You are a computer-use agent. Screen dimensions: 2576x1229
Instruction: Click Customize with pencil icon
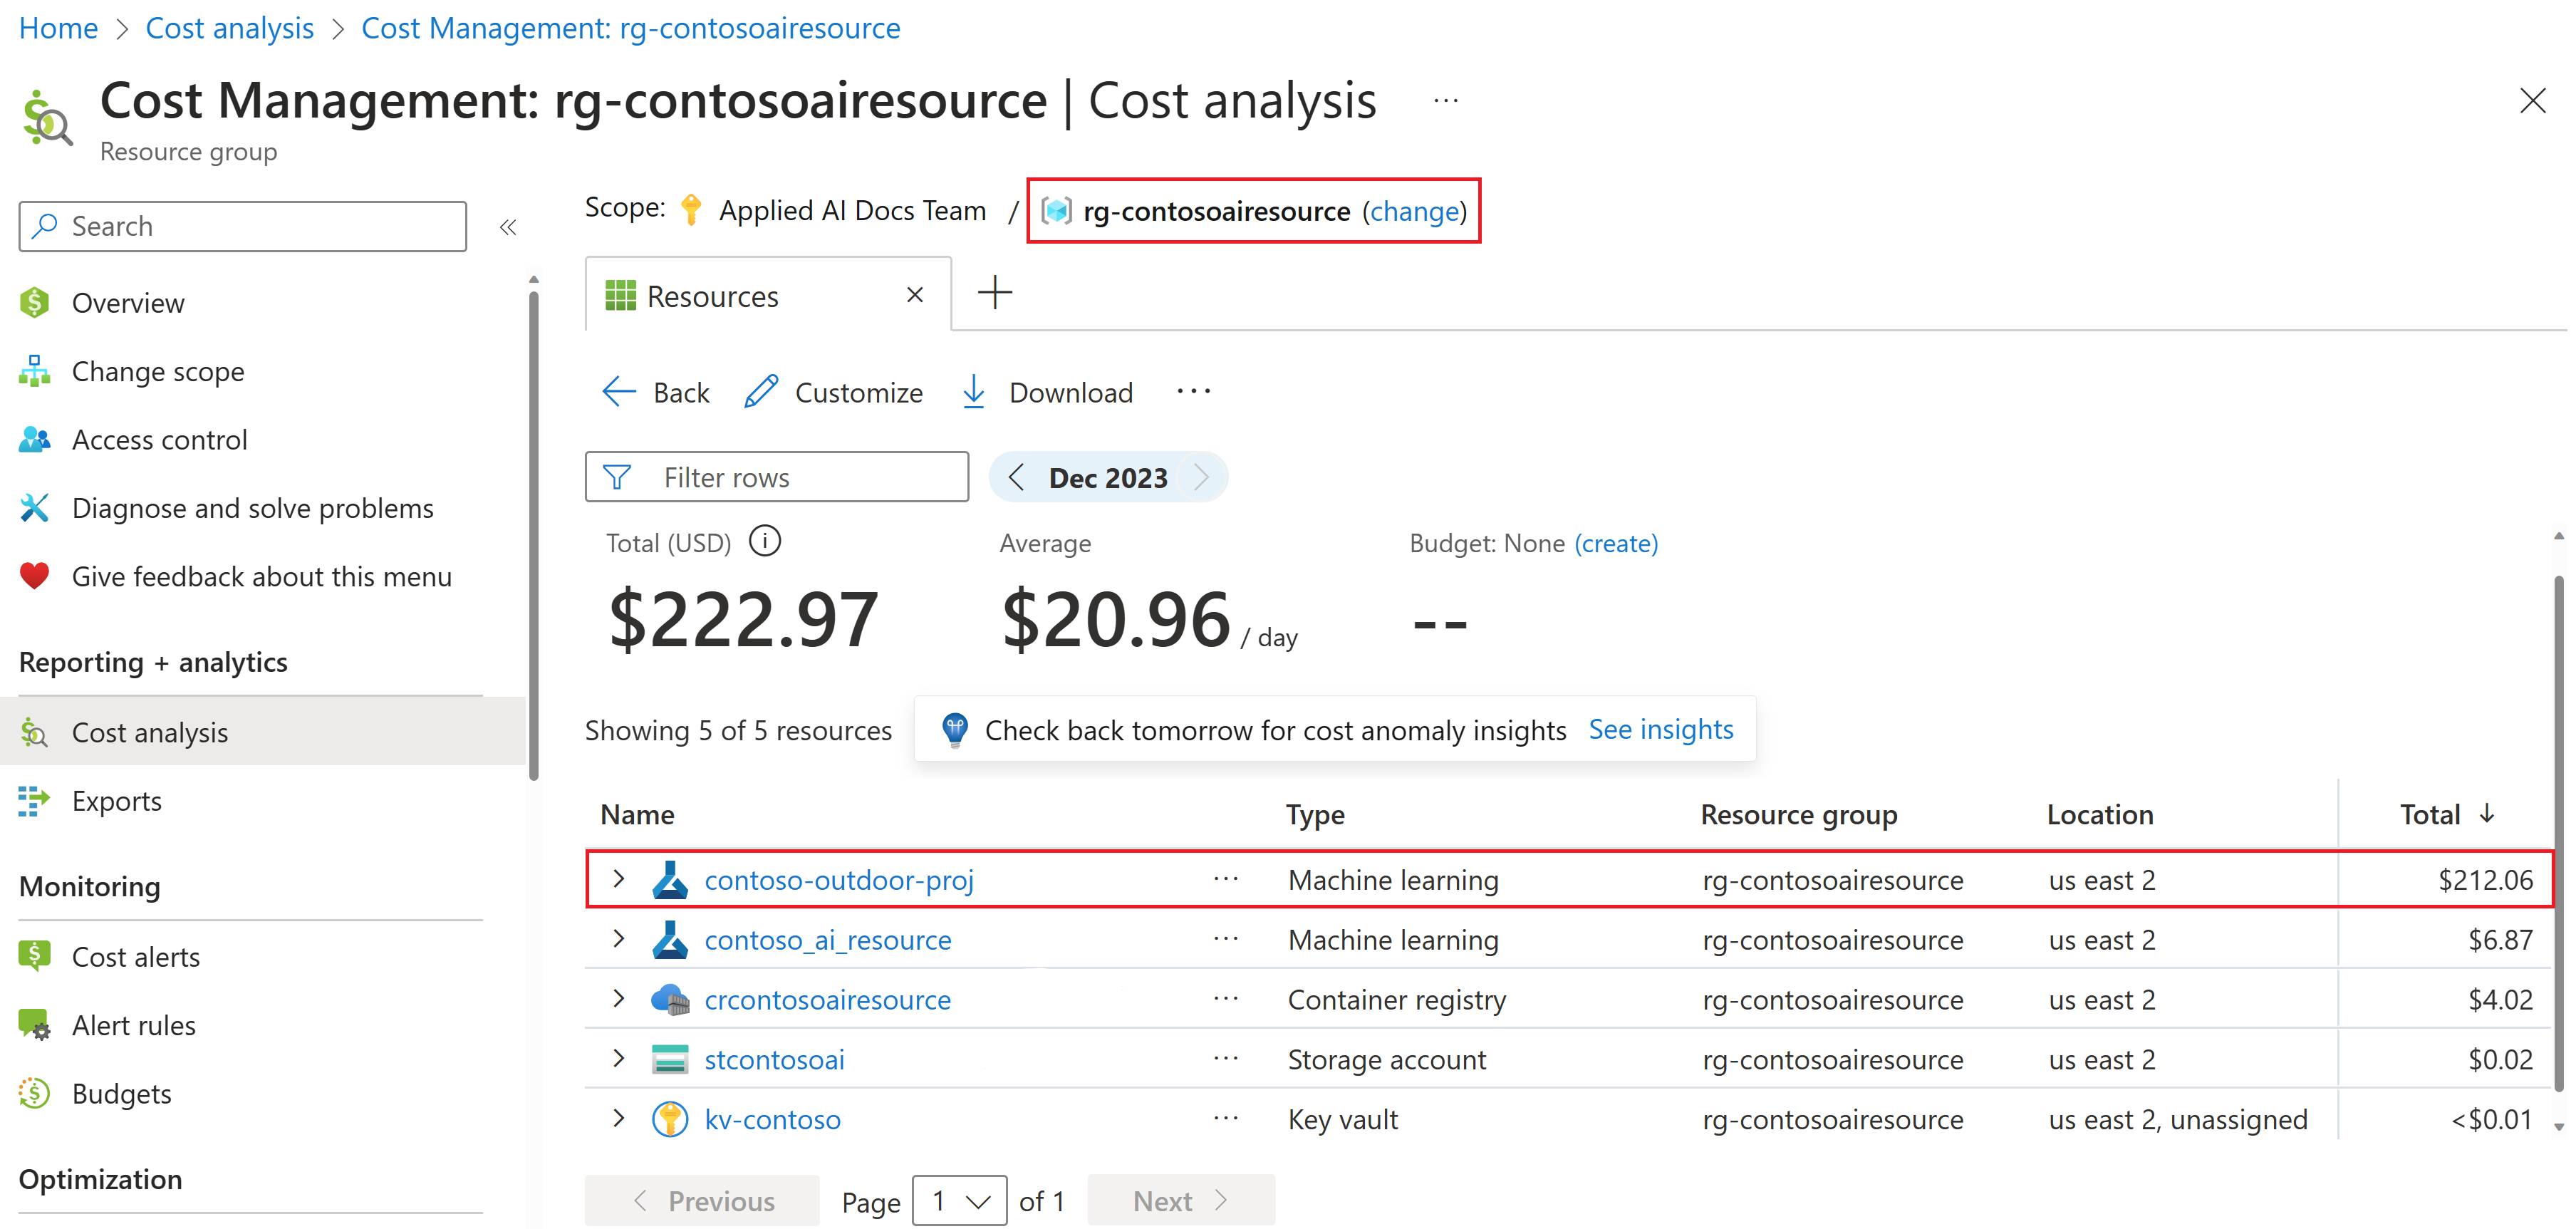(x=834, y=392)
